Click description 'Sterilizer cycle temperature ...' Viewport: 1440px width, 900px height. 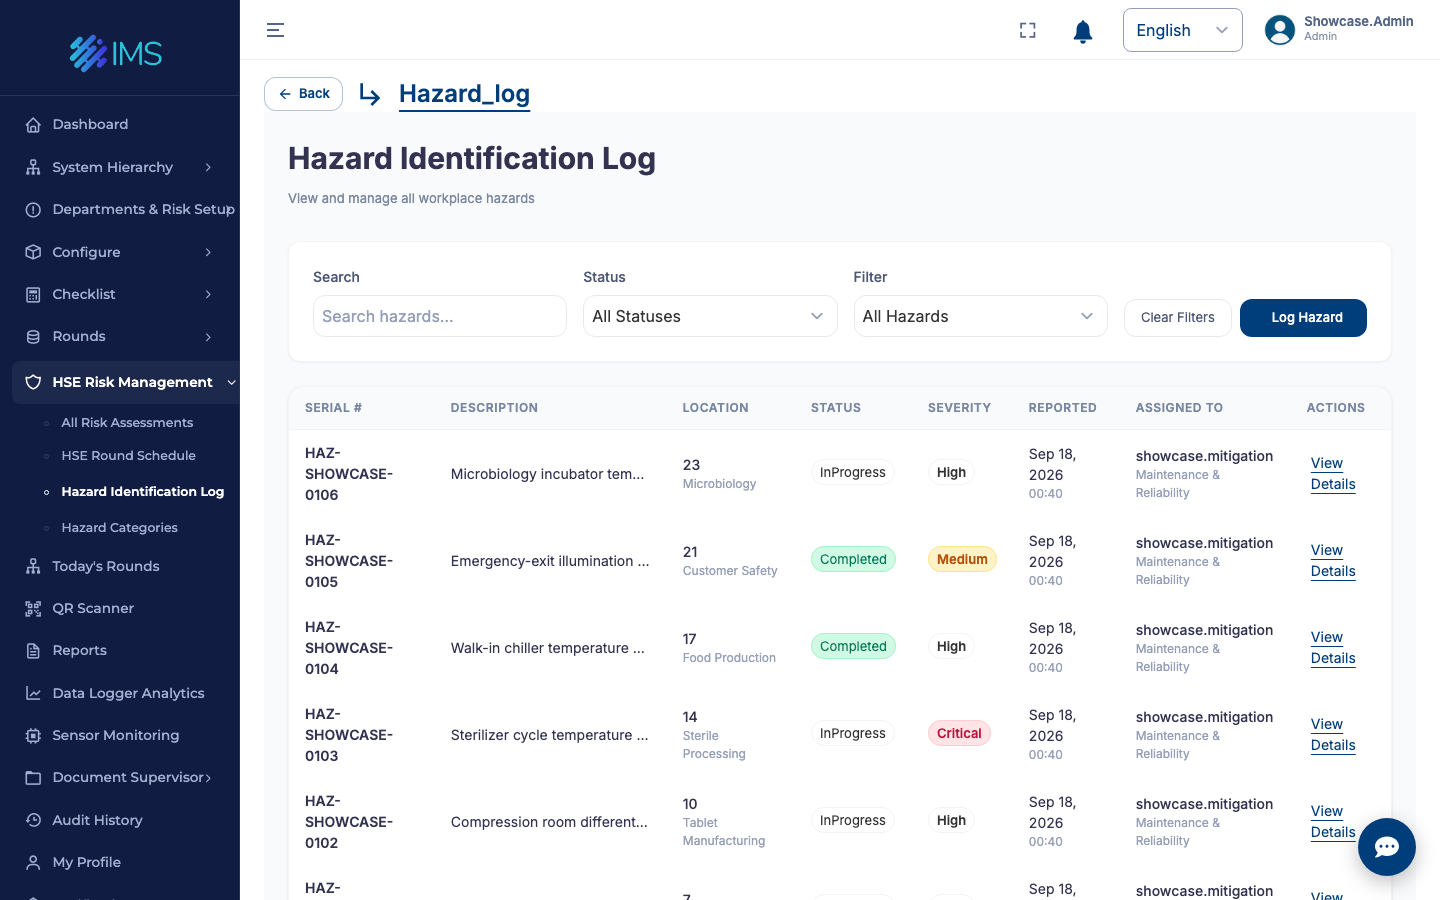point(549,735)
